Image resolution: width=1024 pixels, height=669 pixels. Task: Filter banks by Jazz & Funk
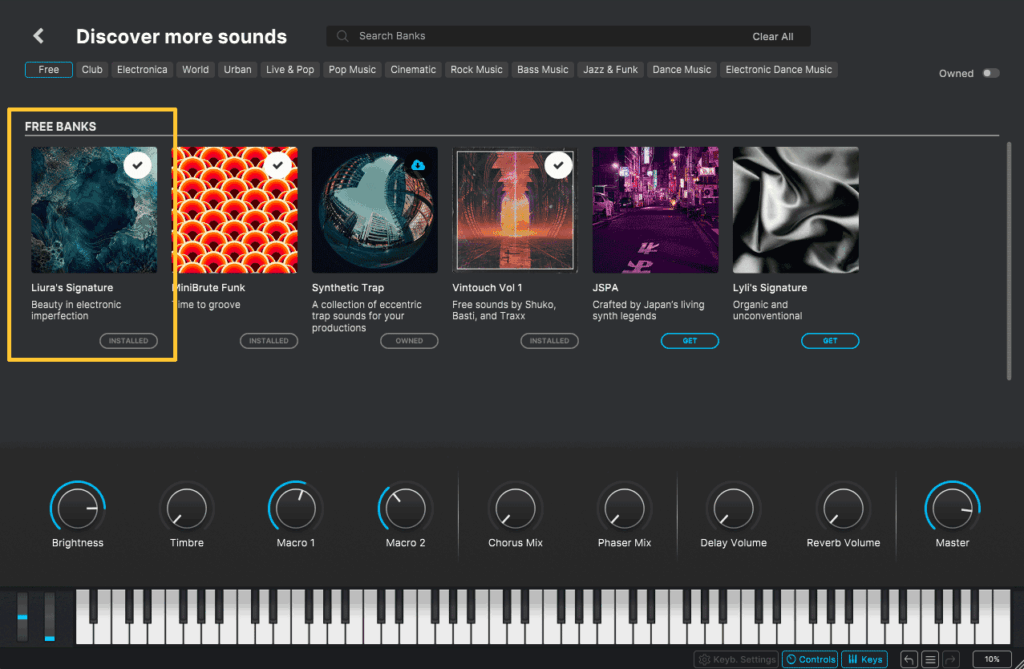[611, 69]
